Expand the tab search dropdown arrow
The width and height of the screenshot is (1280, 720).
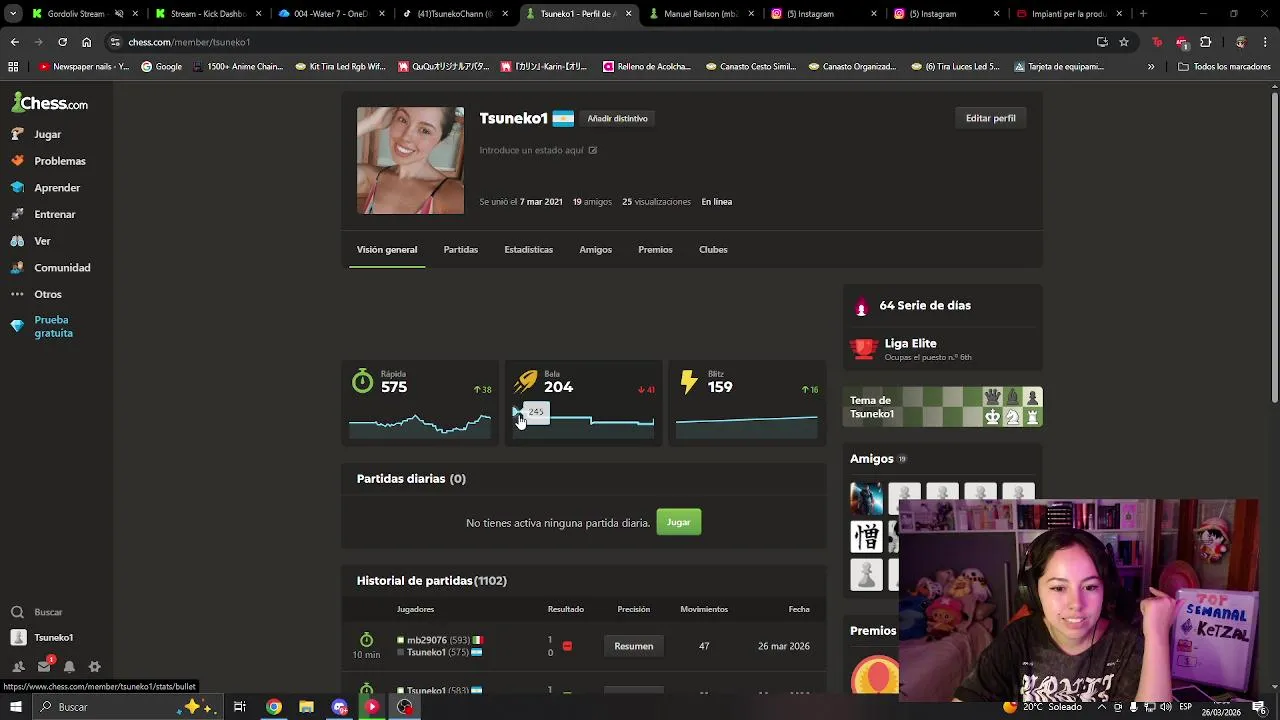click(13, 14)
